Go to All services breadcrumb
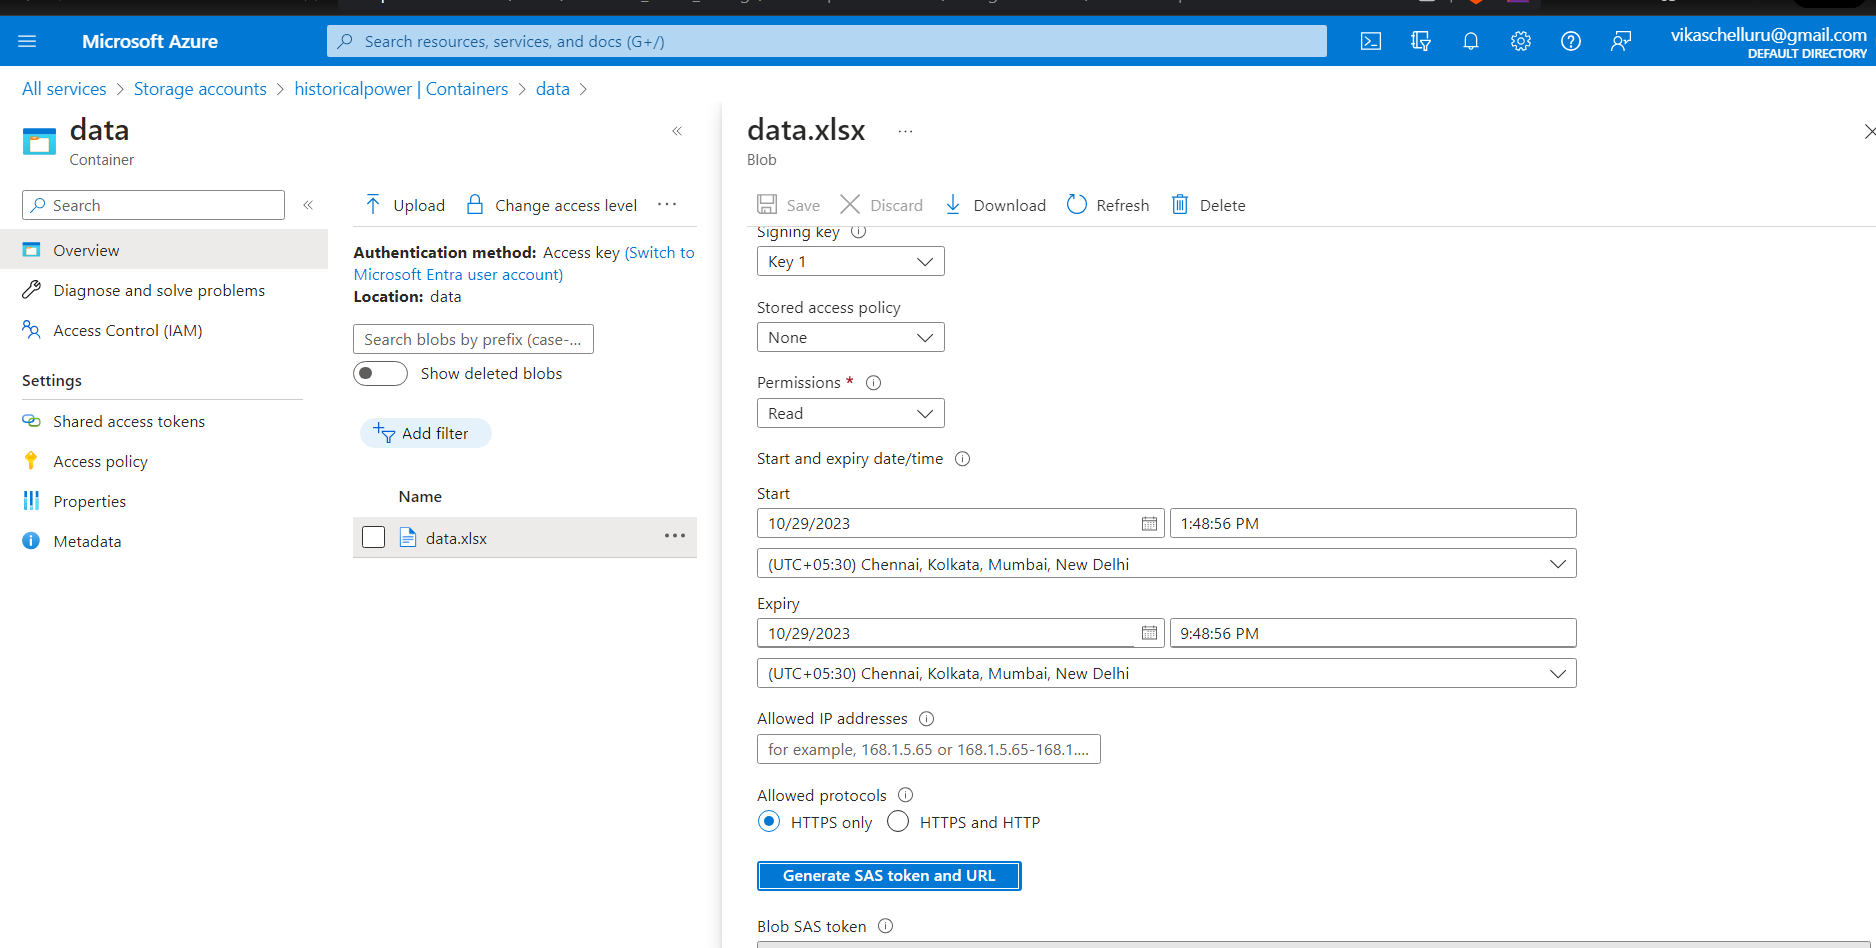The width and height of the screenshot is (1876, 948). tap(64, 89)
